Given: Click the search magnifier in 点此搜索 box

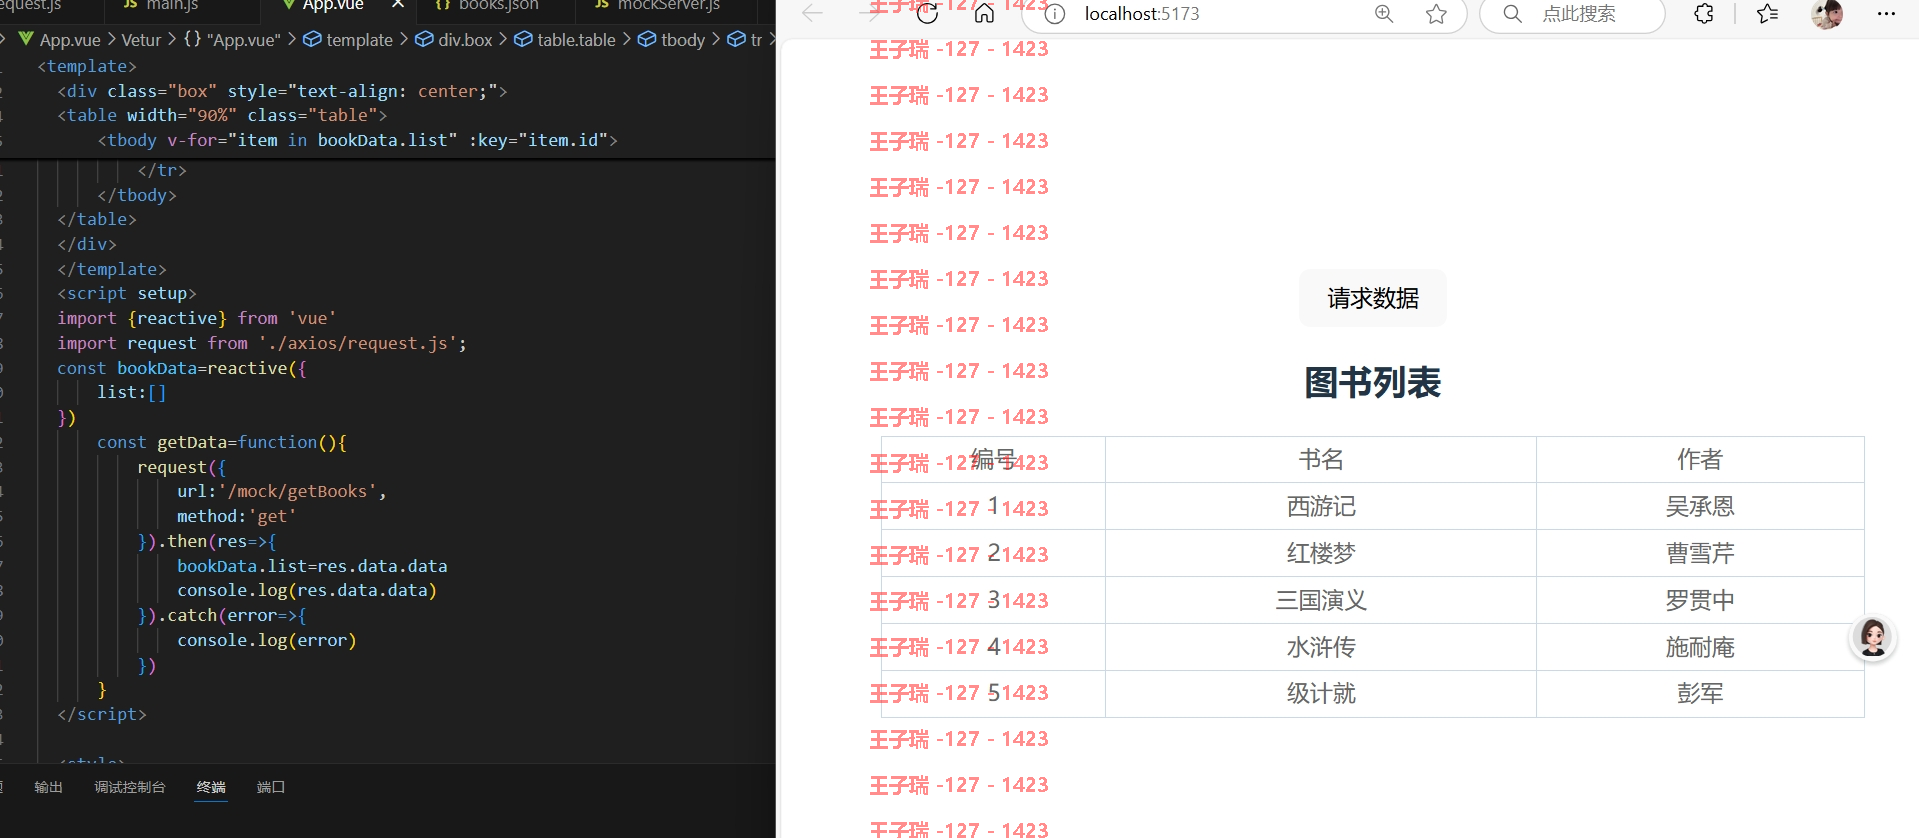Looking at the screenshot, I should [1513, 14].
